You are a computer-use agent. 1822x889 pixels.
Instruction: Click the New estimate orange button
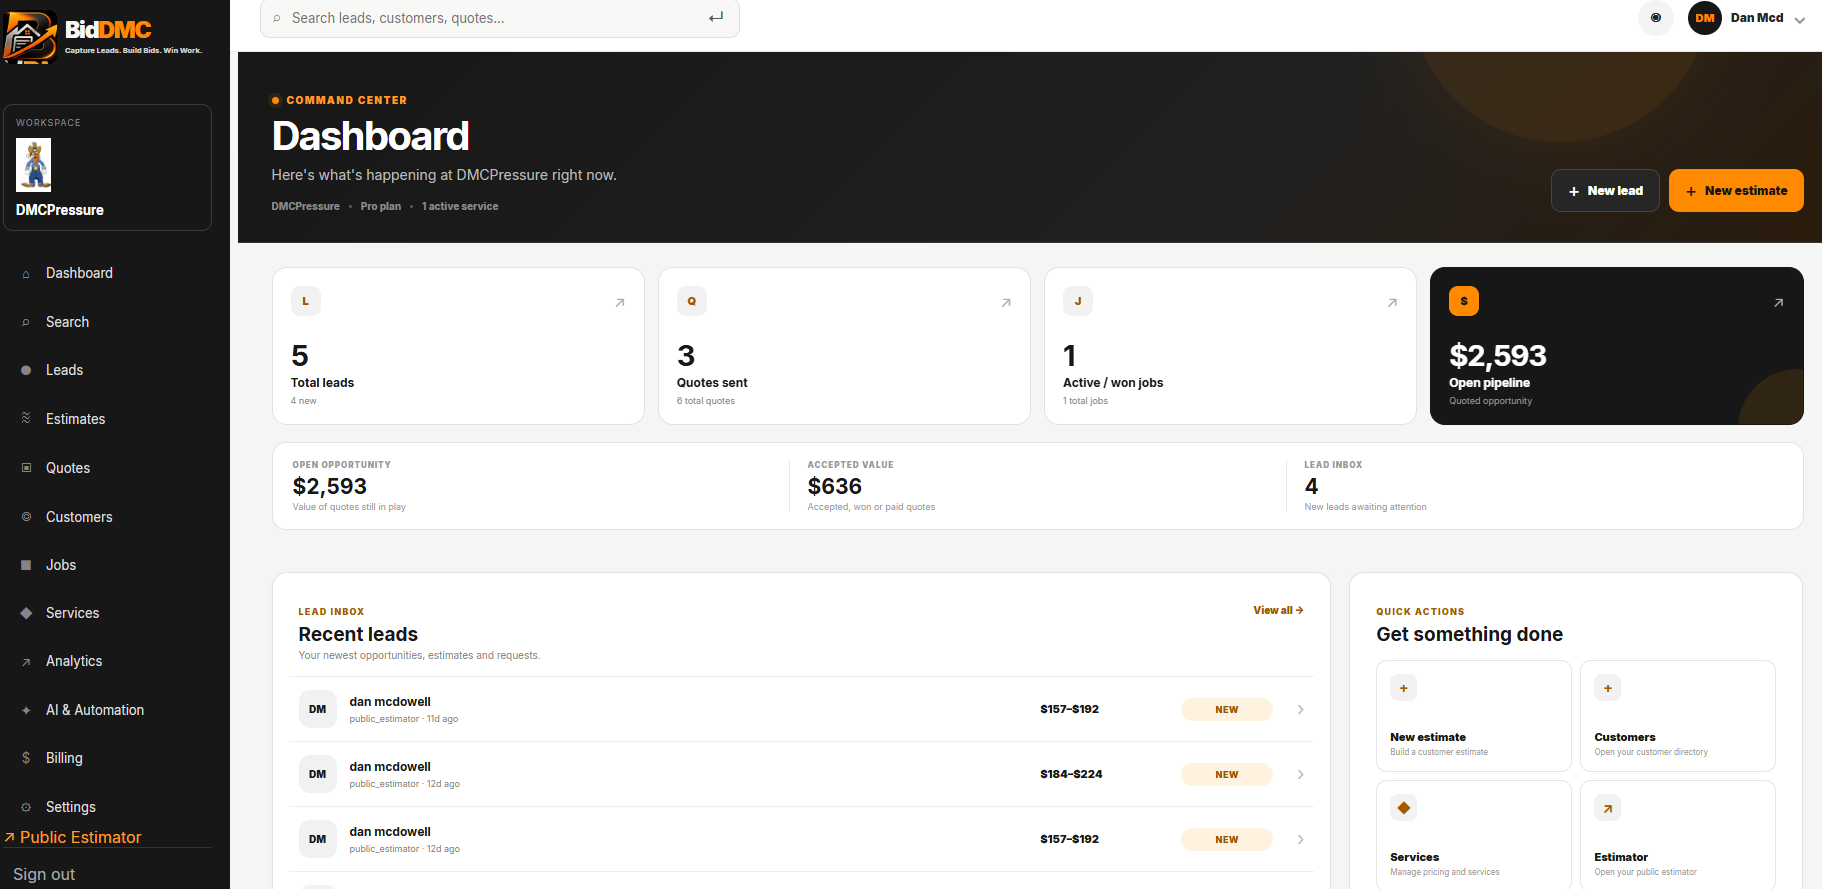1736,191
